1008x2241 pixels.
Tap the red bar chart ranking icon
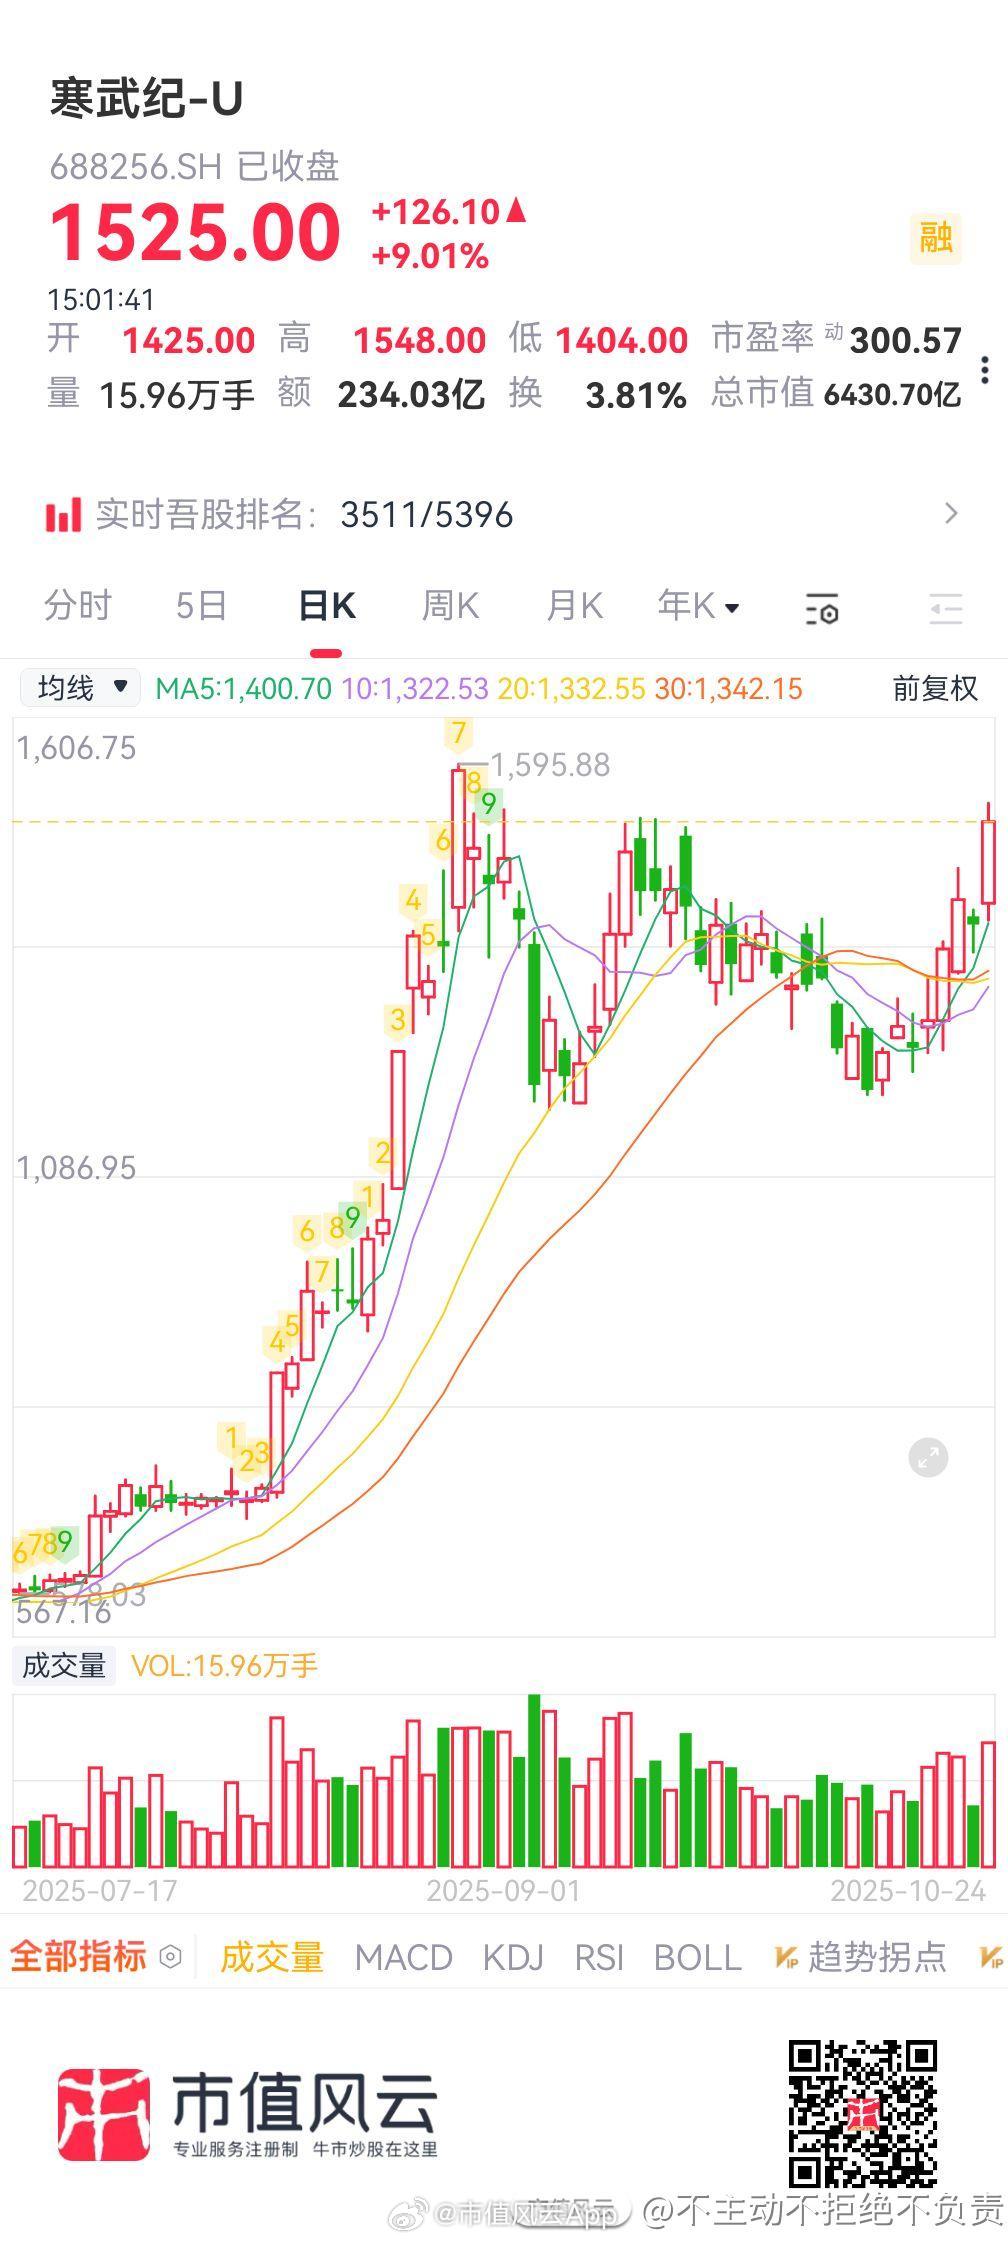(63, 515)
